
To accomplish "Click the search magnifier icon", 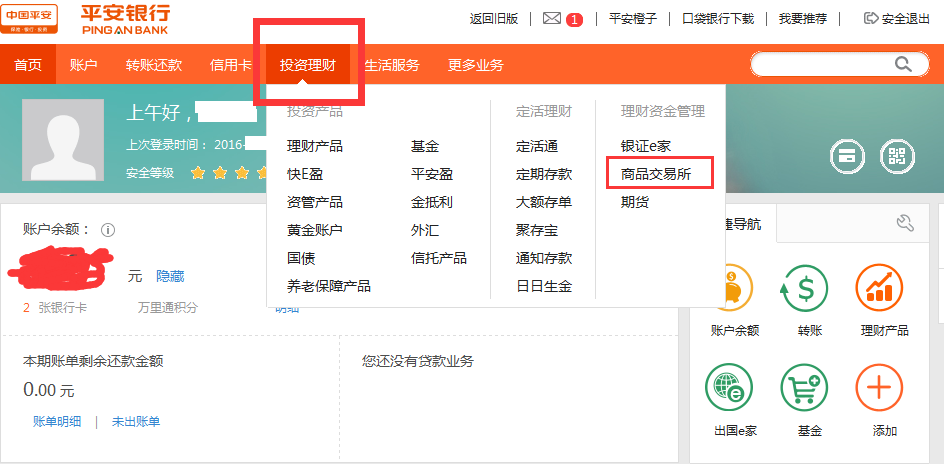I will (903, 64).
